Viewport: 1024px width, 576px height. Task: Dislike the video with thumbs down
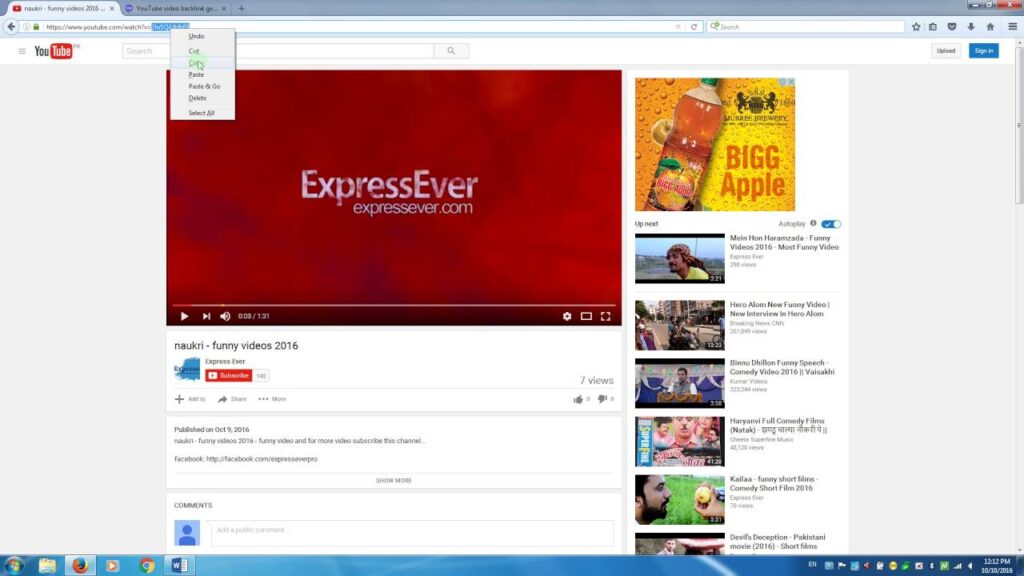tap(602, 399)
